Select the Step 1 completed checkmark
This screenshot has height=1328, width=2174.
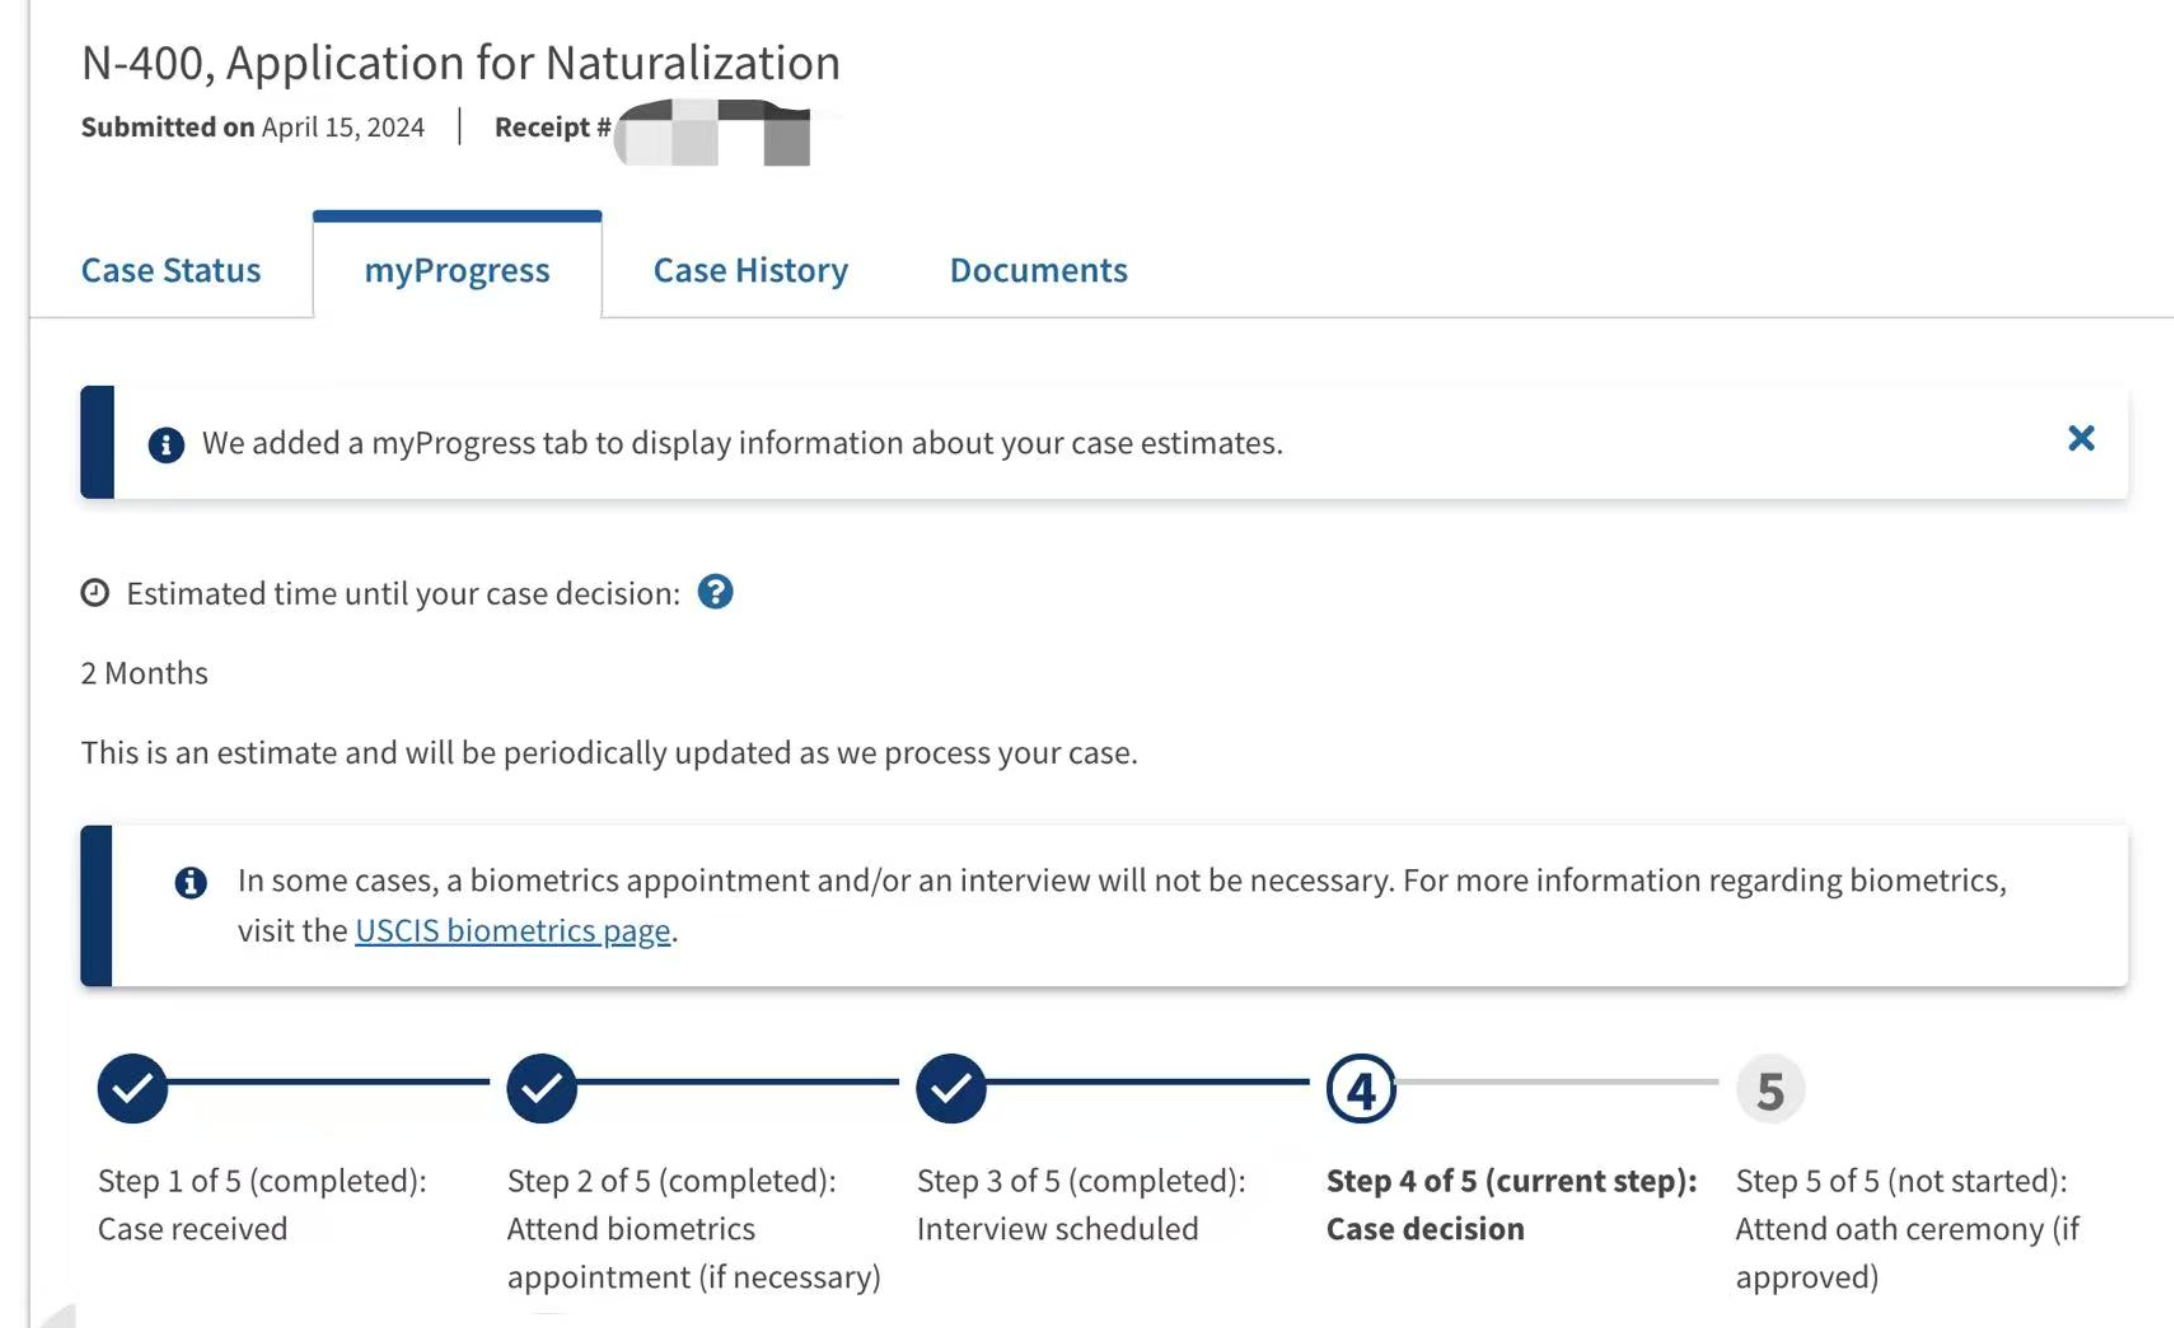[132, 1088]
